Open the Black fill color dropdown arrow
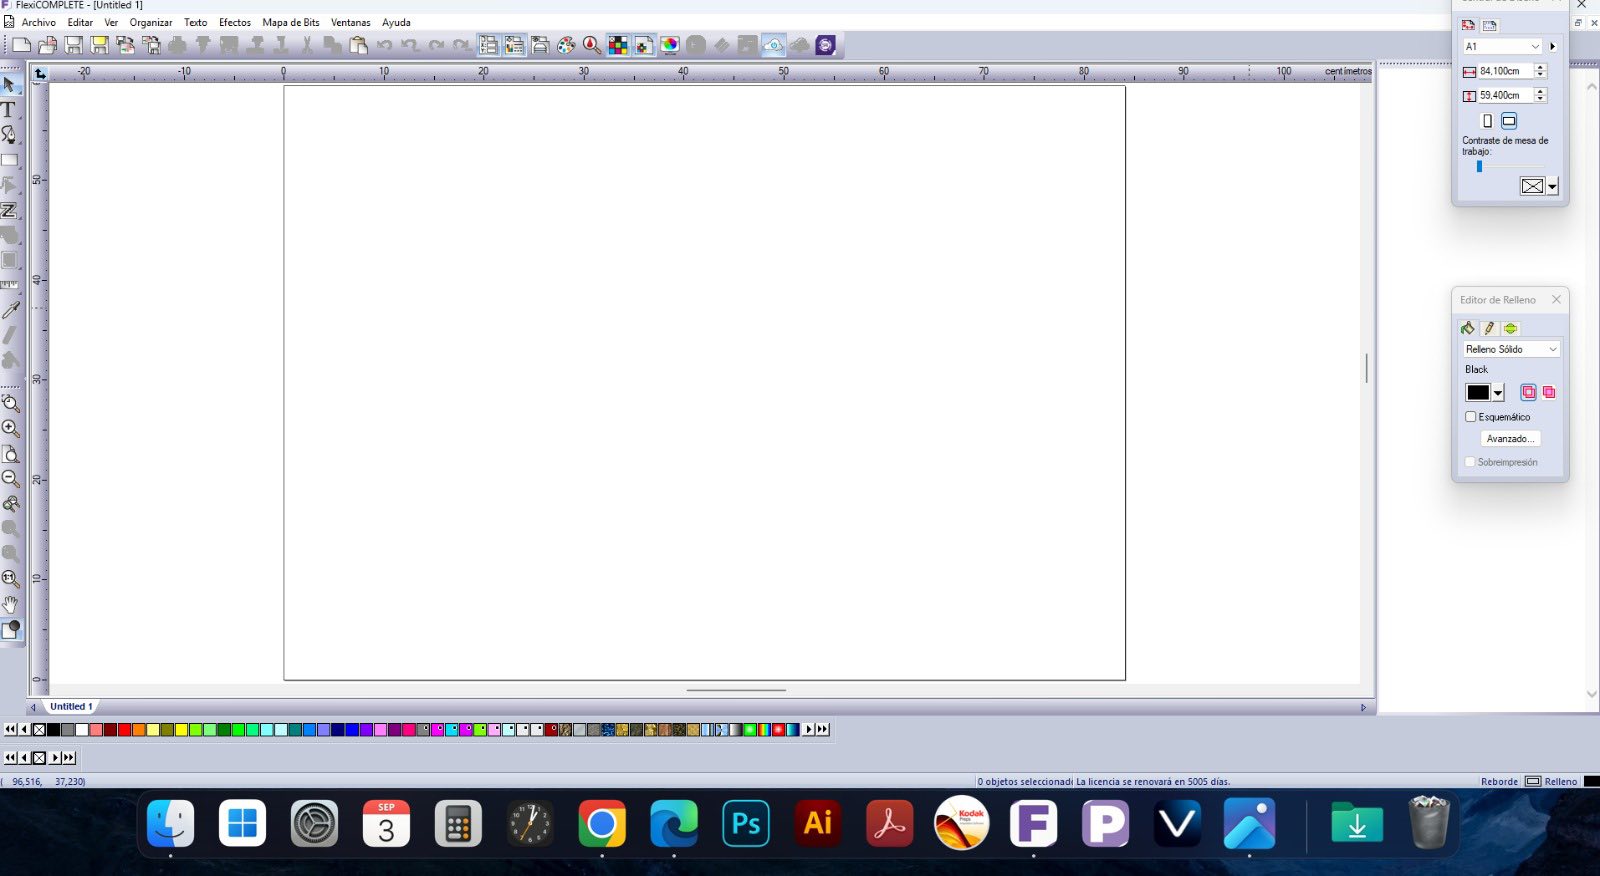1600x876 pixels. pyautogui.click(x=1498, y=393)
